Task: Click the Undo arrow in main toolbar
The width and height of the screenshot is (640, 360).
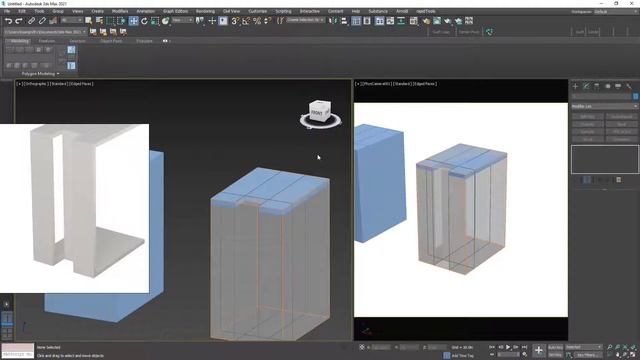Action: (x=8, y=21)
